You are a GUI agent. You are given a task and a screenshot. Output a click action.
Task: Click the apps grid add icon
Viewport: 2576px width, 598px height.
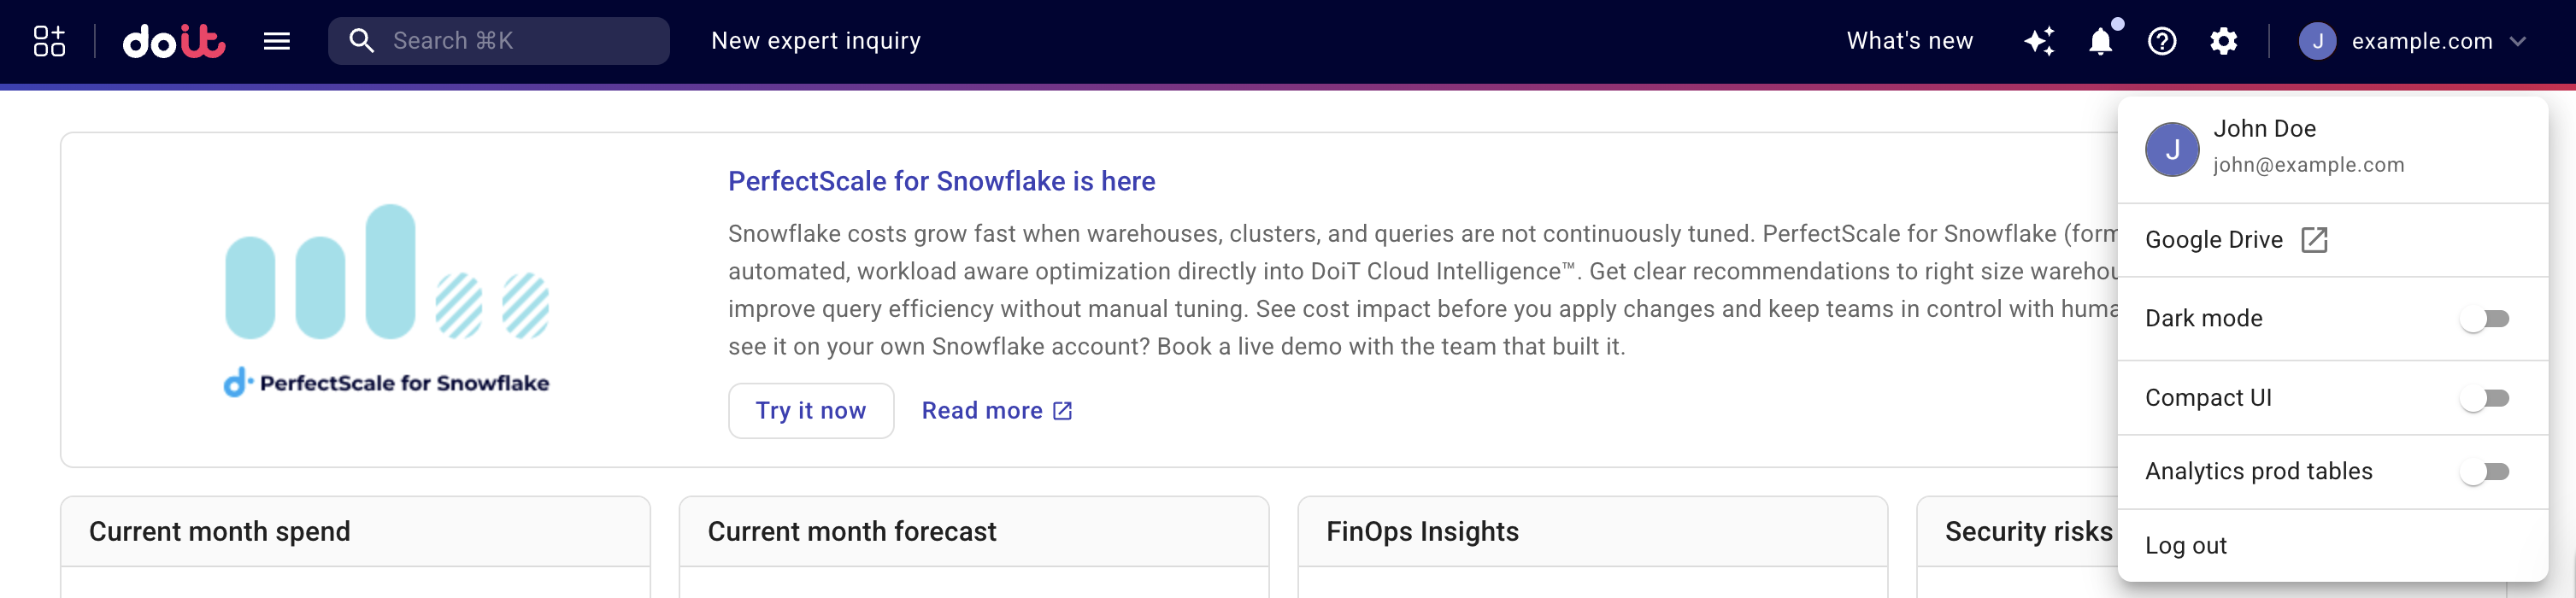click(49, 41)
